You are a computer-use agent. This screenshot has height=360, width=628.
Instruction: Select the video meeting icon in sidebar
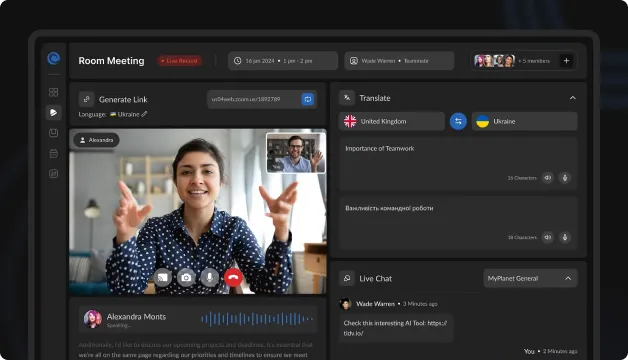coord(54,113)
